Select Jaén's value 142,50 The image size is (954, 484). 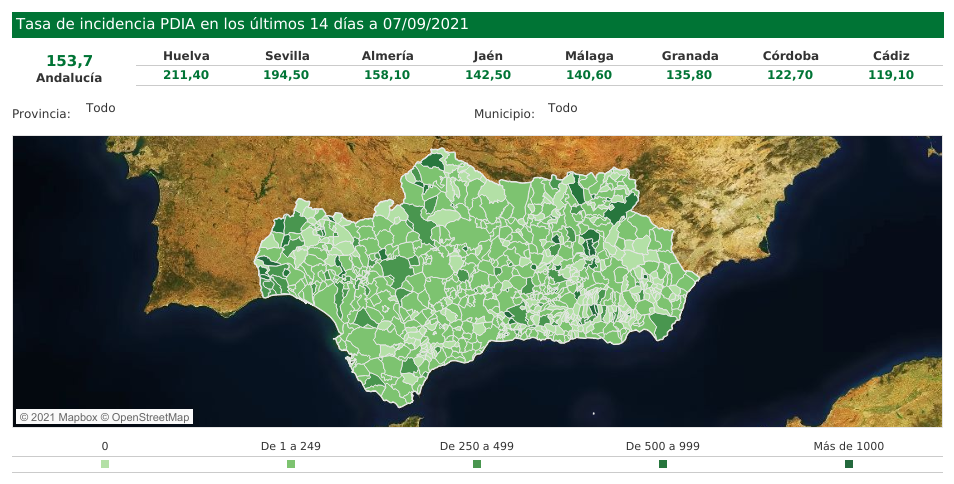tap(488, 75)
